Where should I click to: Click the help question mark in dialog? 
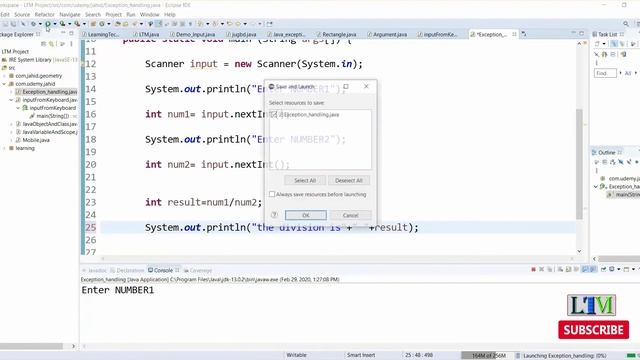(274, 215)
